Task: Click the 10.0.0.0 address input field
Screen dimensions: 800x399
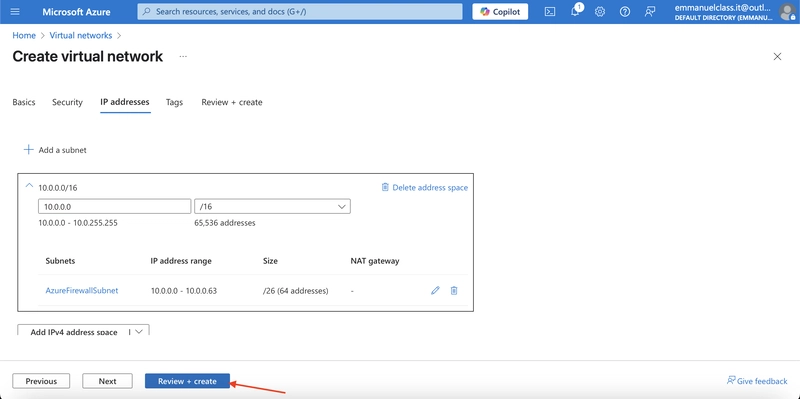Action: coord(114,206)
